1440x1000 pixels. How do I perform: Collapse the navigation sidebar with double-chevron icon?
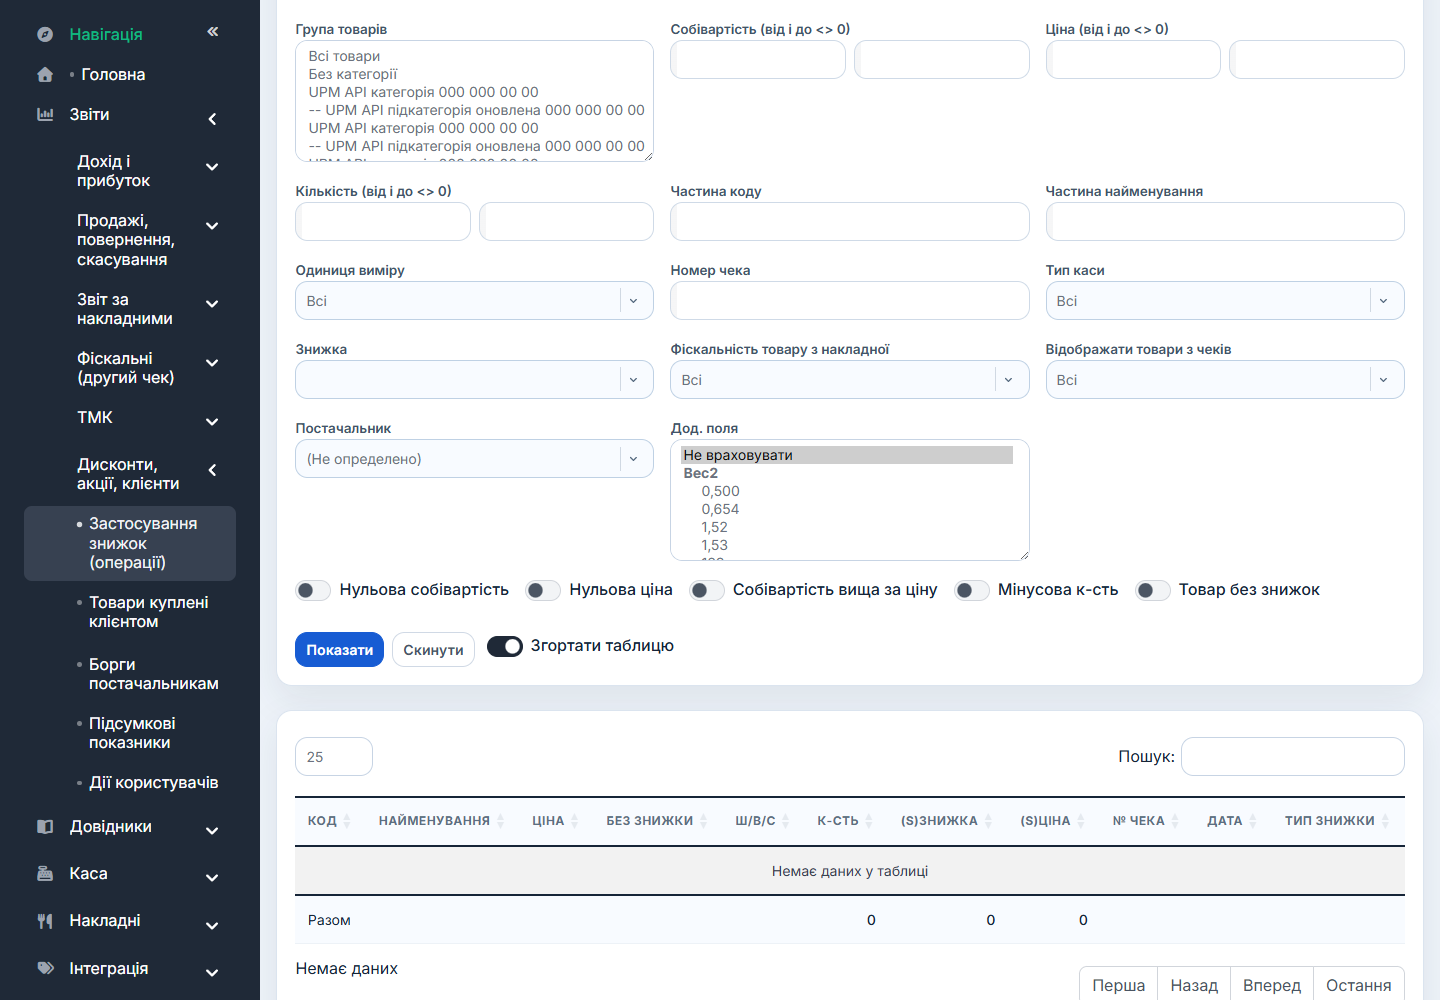point(213,32)
